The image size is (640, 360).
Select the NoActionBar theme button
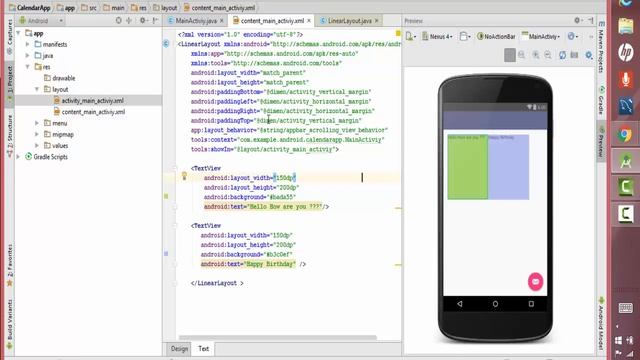(x=496, y=36)
